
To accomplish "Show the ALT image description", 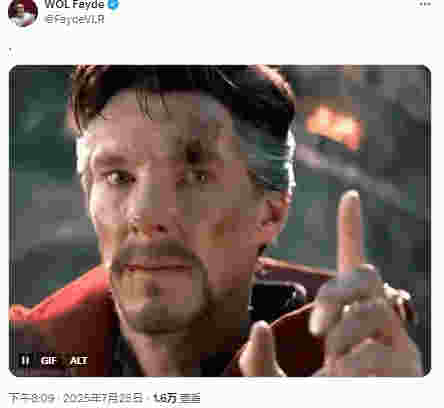I will (79, 361).
